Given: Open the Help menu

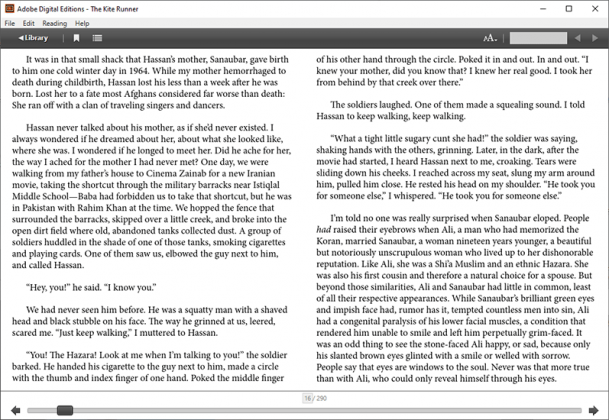Looking at the screenshot, I should pos(82,22).
